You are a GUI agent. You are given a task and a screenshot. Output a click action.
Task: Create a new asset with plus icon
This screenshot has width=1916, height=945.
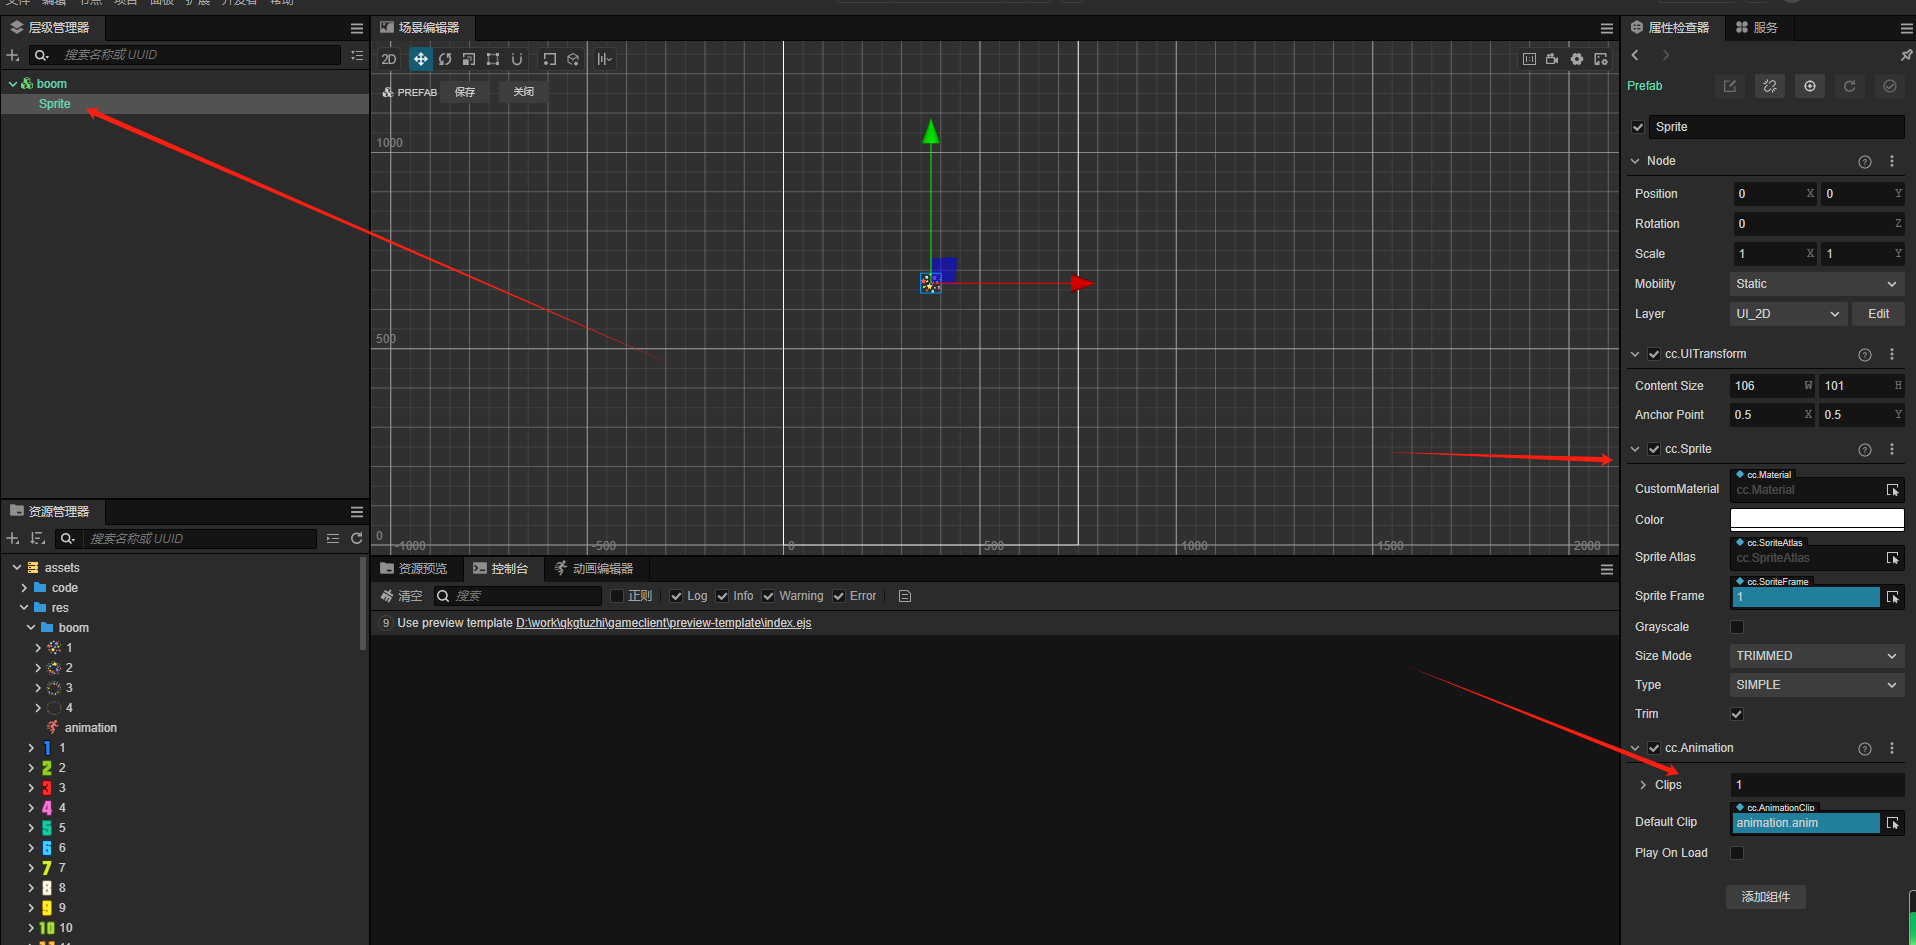tap(13, 538)
